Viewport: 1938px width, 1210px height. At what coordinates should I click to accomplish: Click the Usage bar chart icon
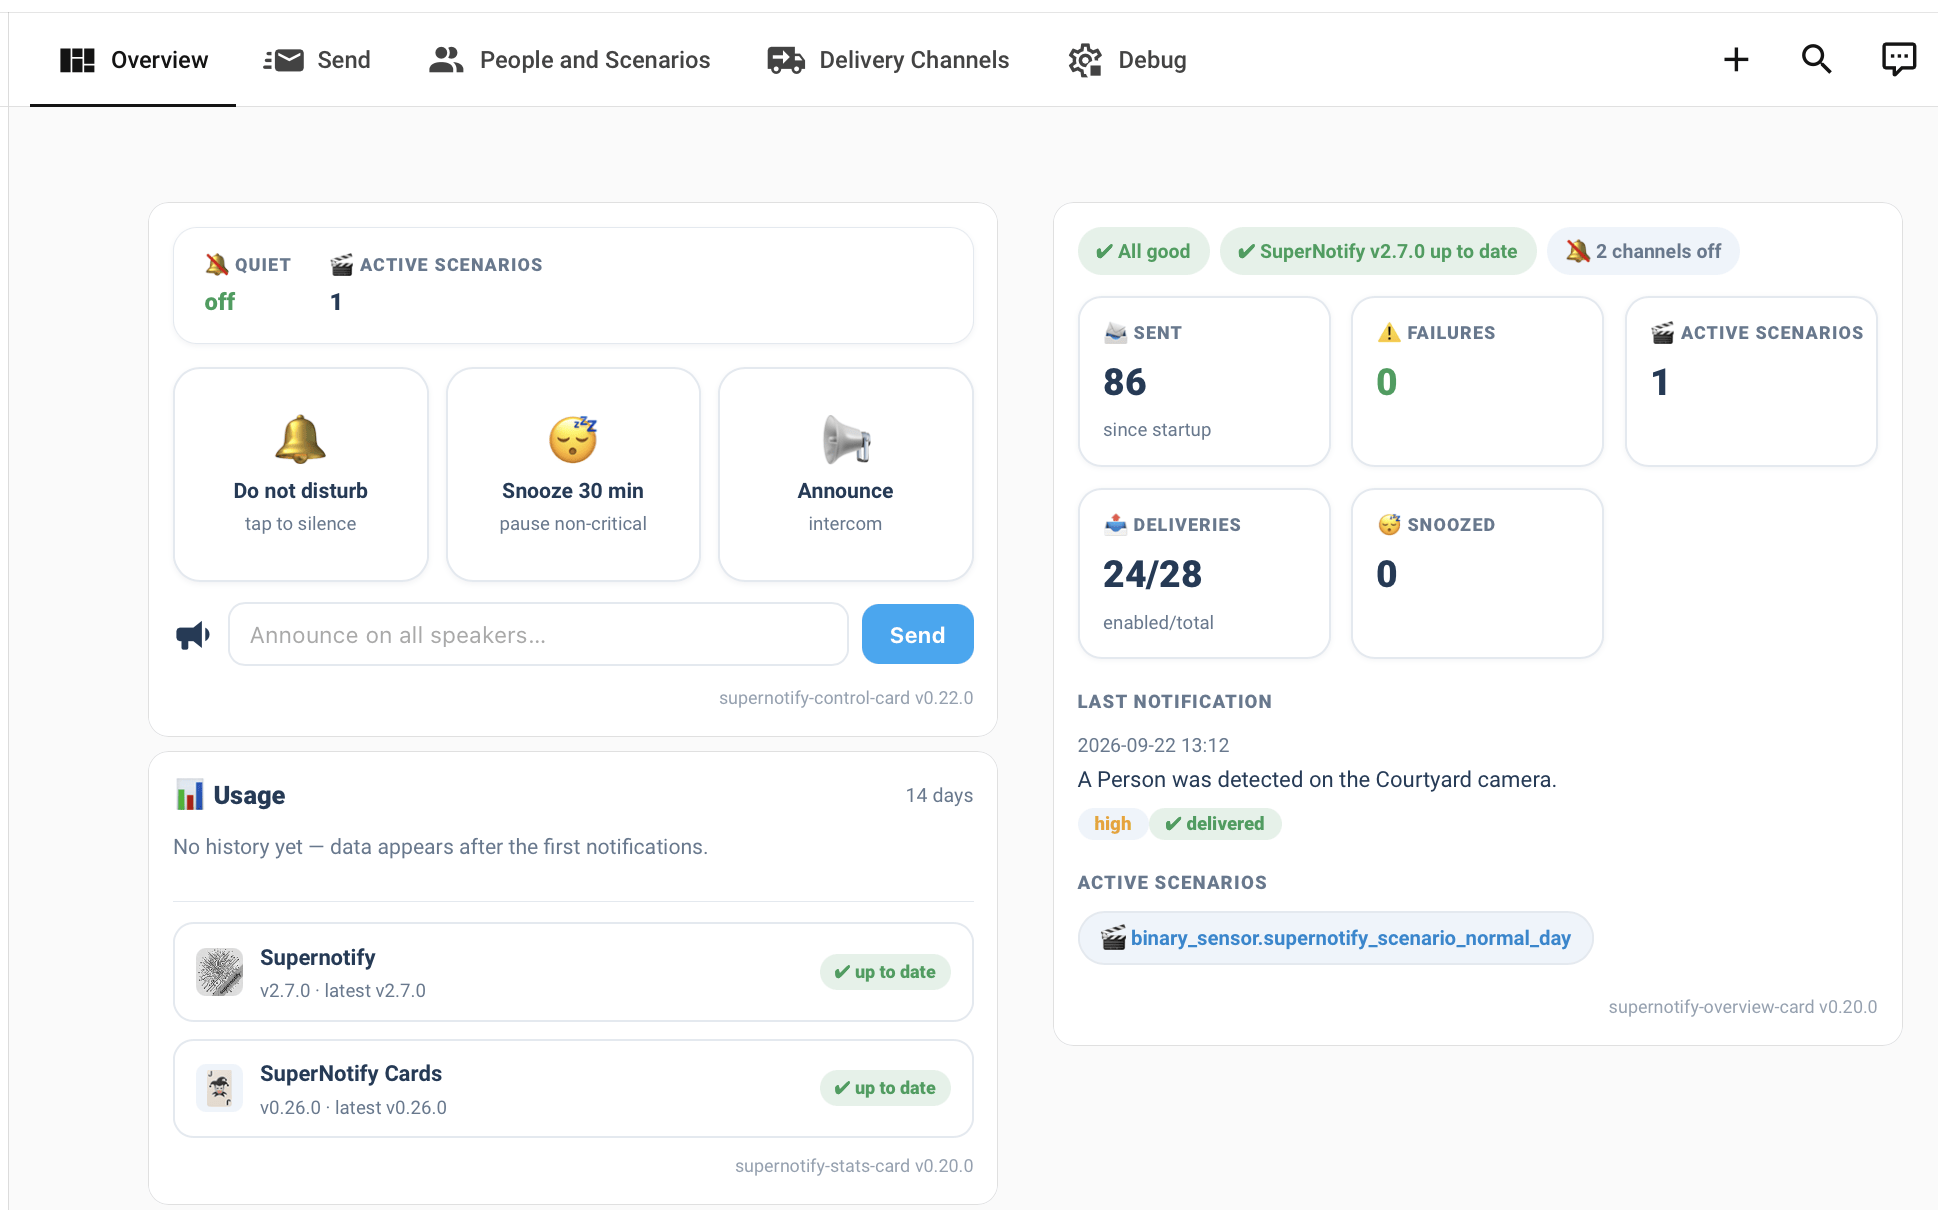189,795
